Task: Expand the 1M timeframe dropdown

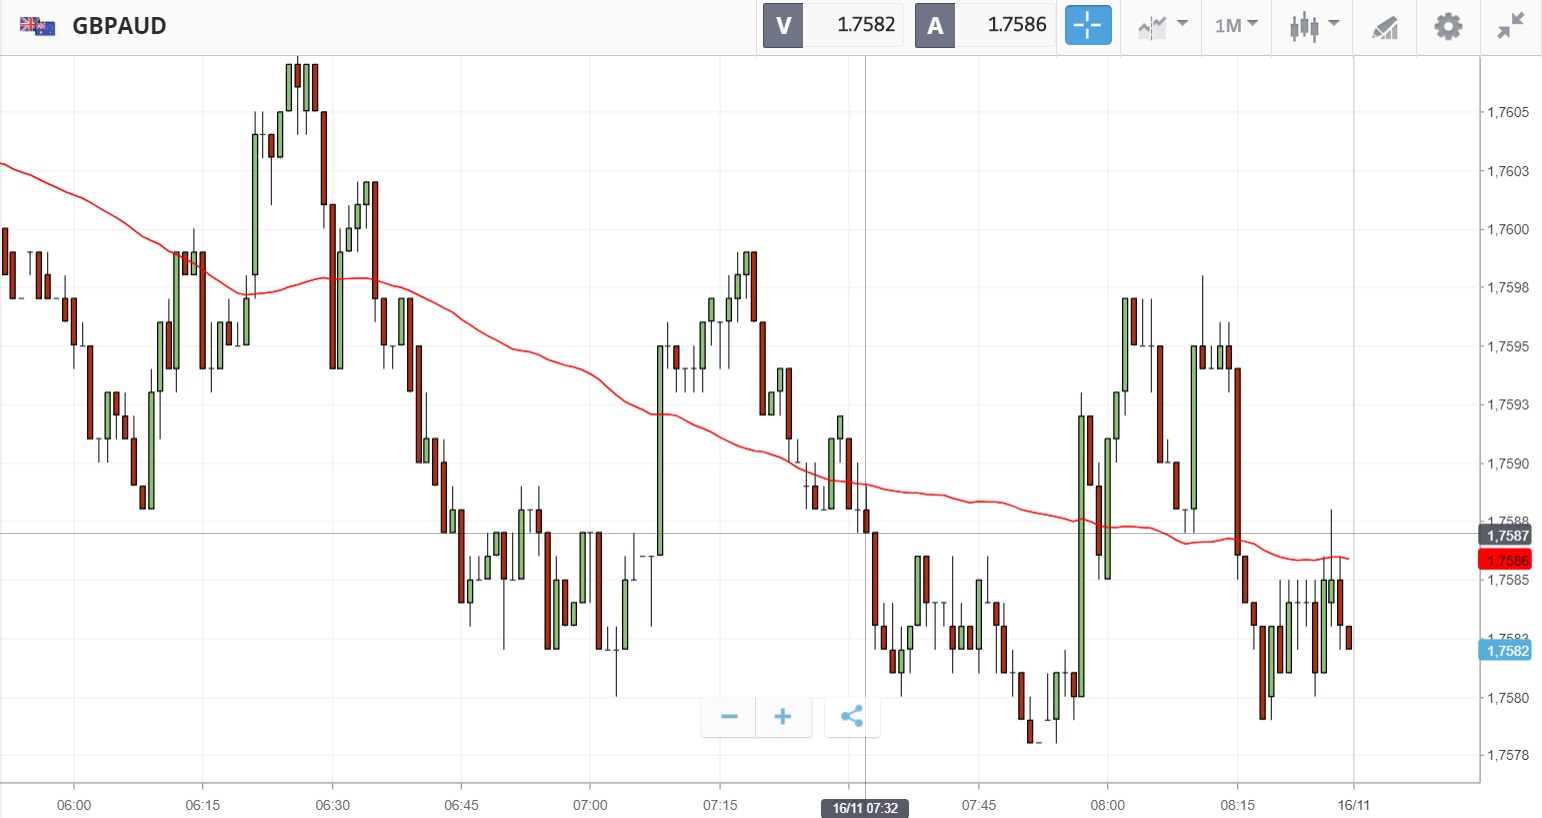Action: 1236,26
